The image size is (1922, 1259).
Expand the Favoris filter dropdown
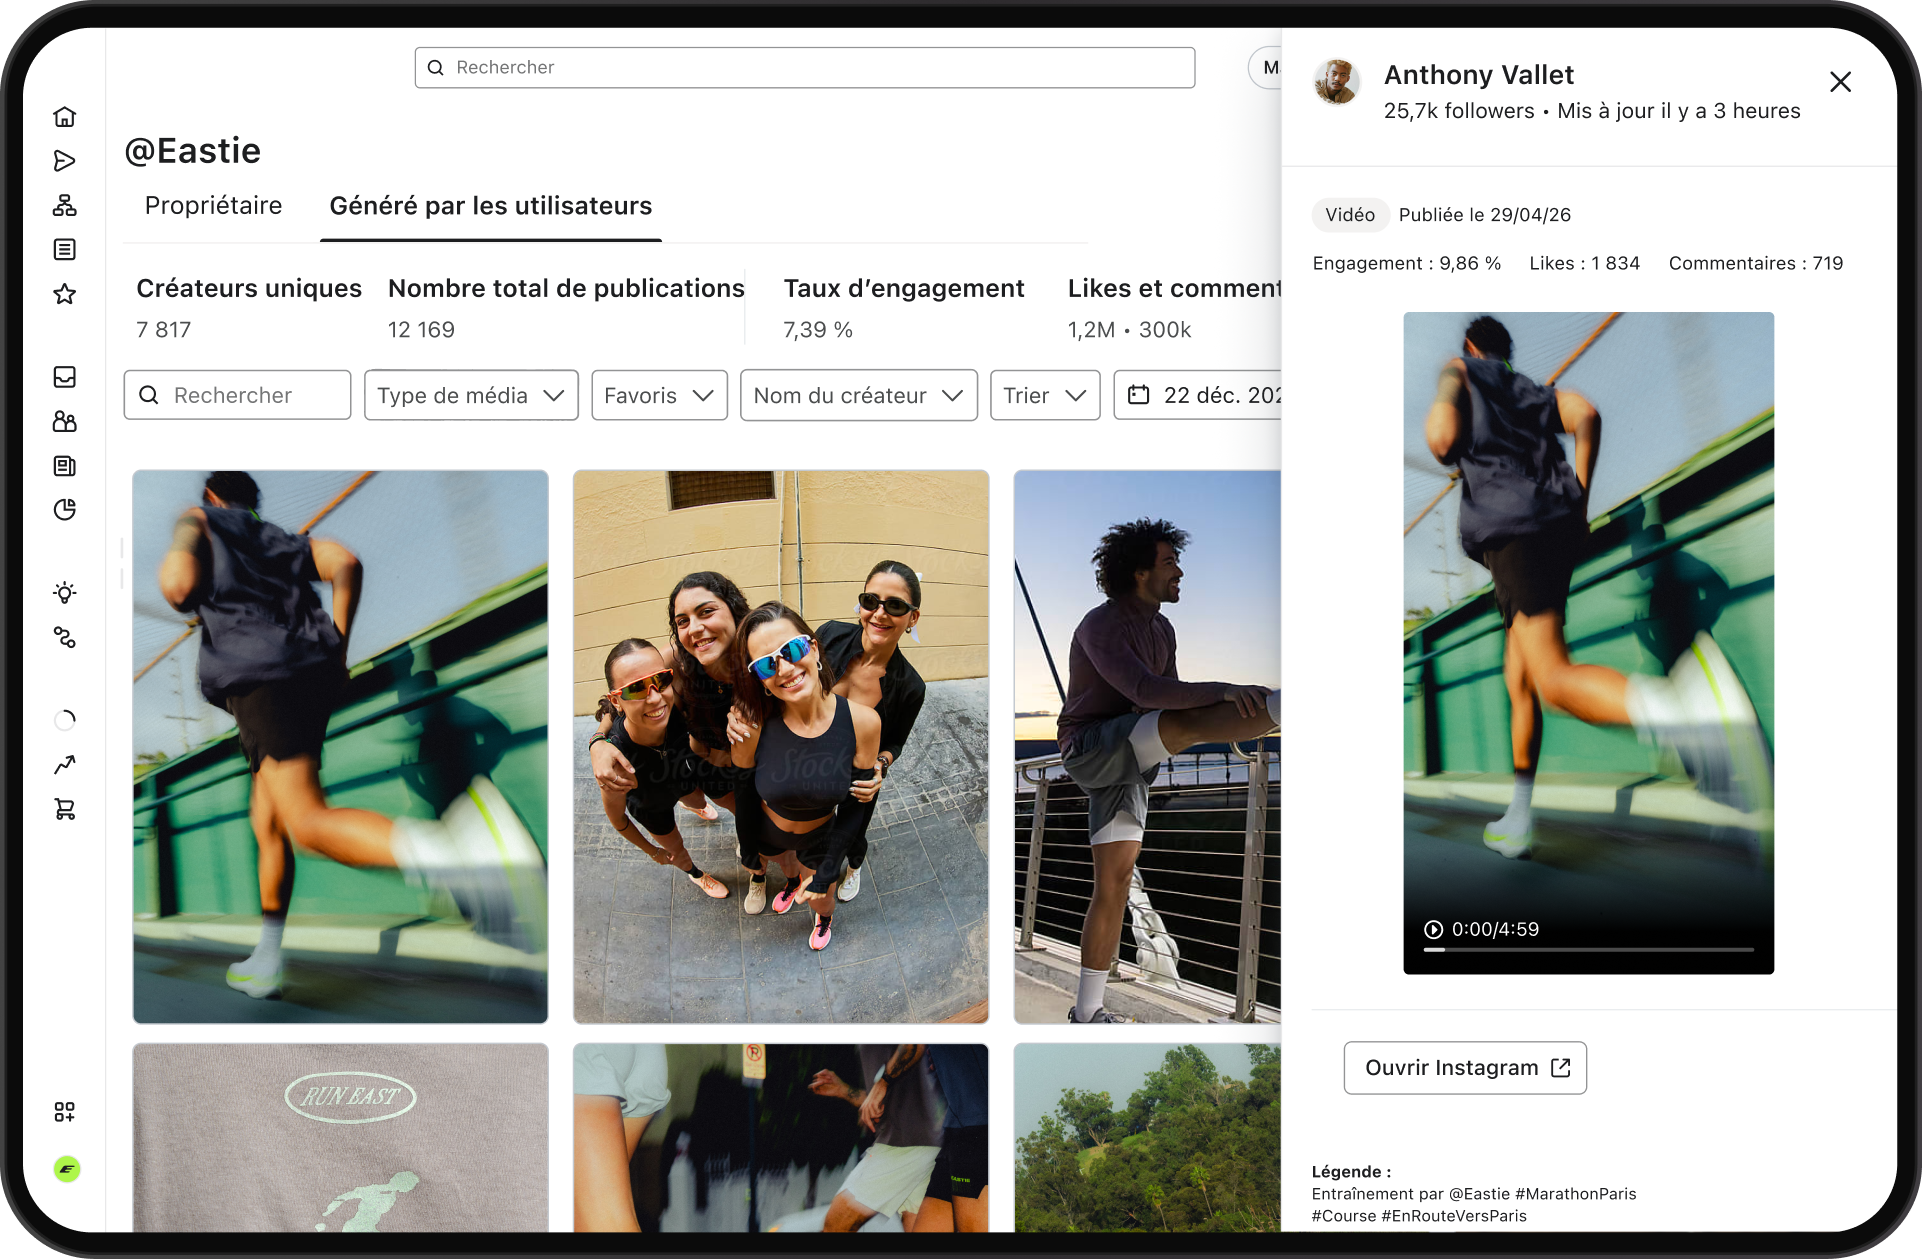coord(659,395)
